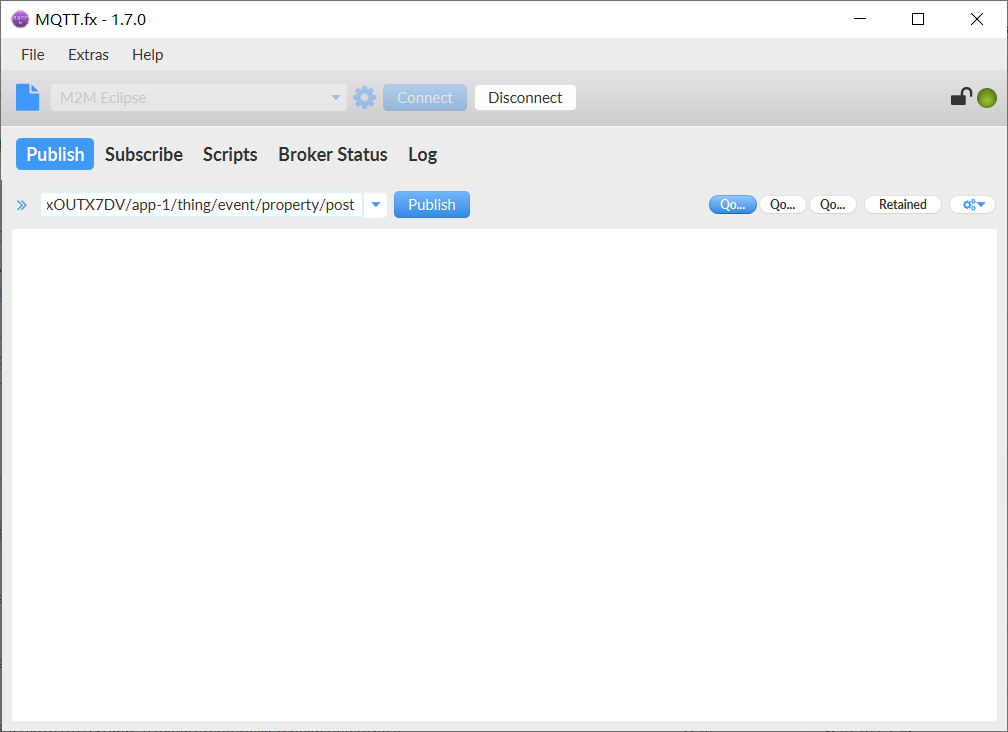Minimize the MQTT.fx window
Image resolution: width=1008 pixels, height=732 pixels.
(860, 19)
